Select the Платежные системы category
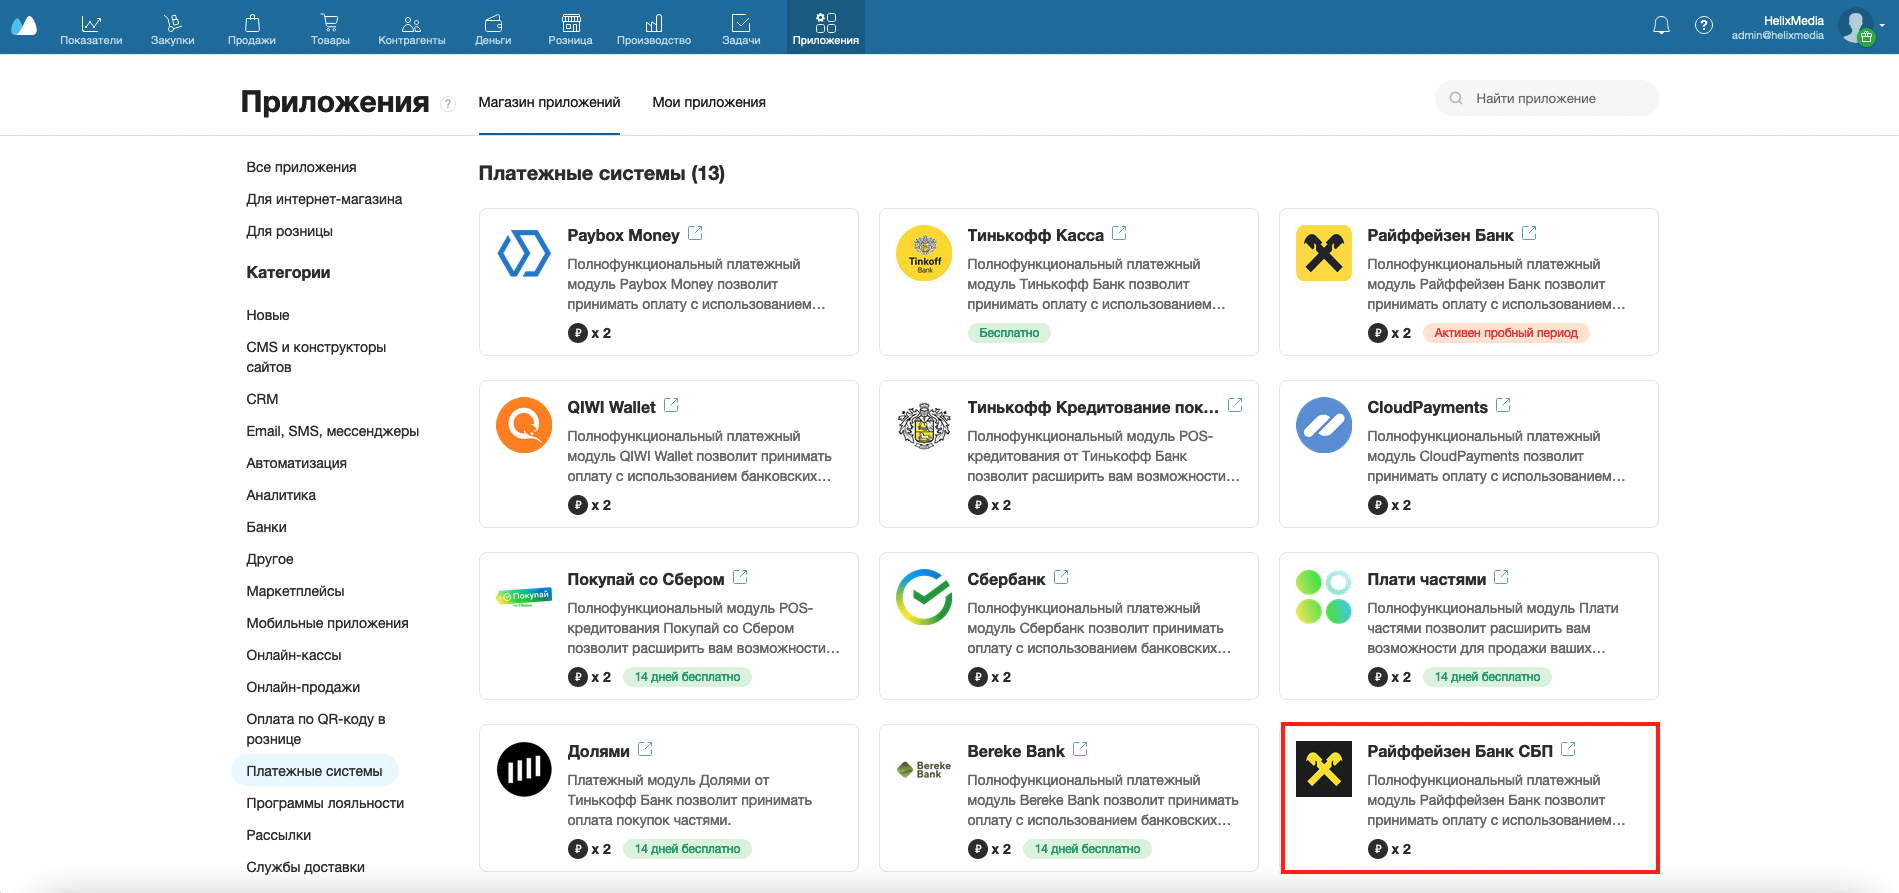 point(314,771)
